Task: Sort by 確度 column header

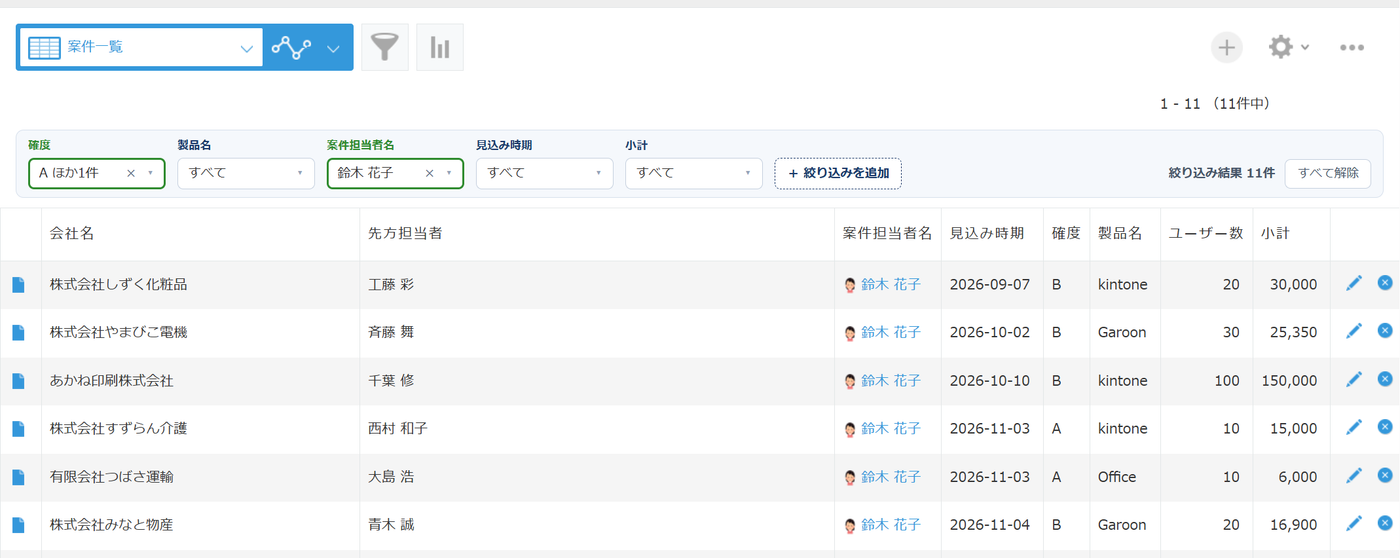Action: (1066, 234)
